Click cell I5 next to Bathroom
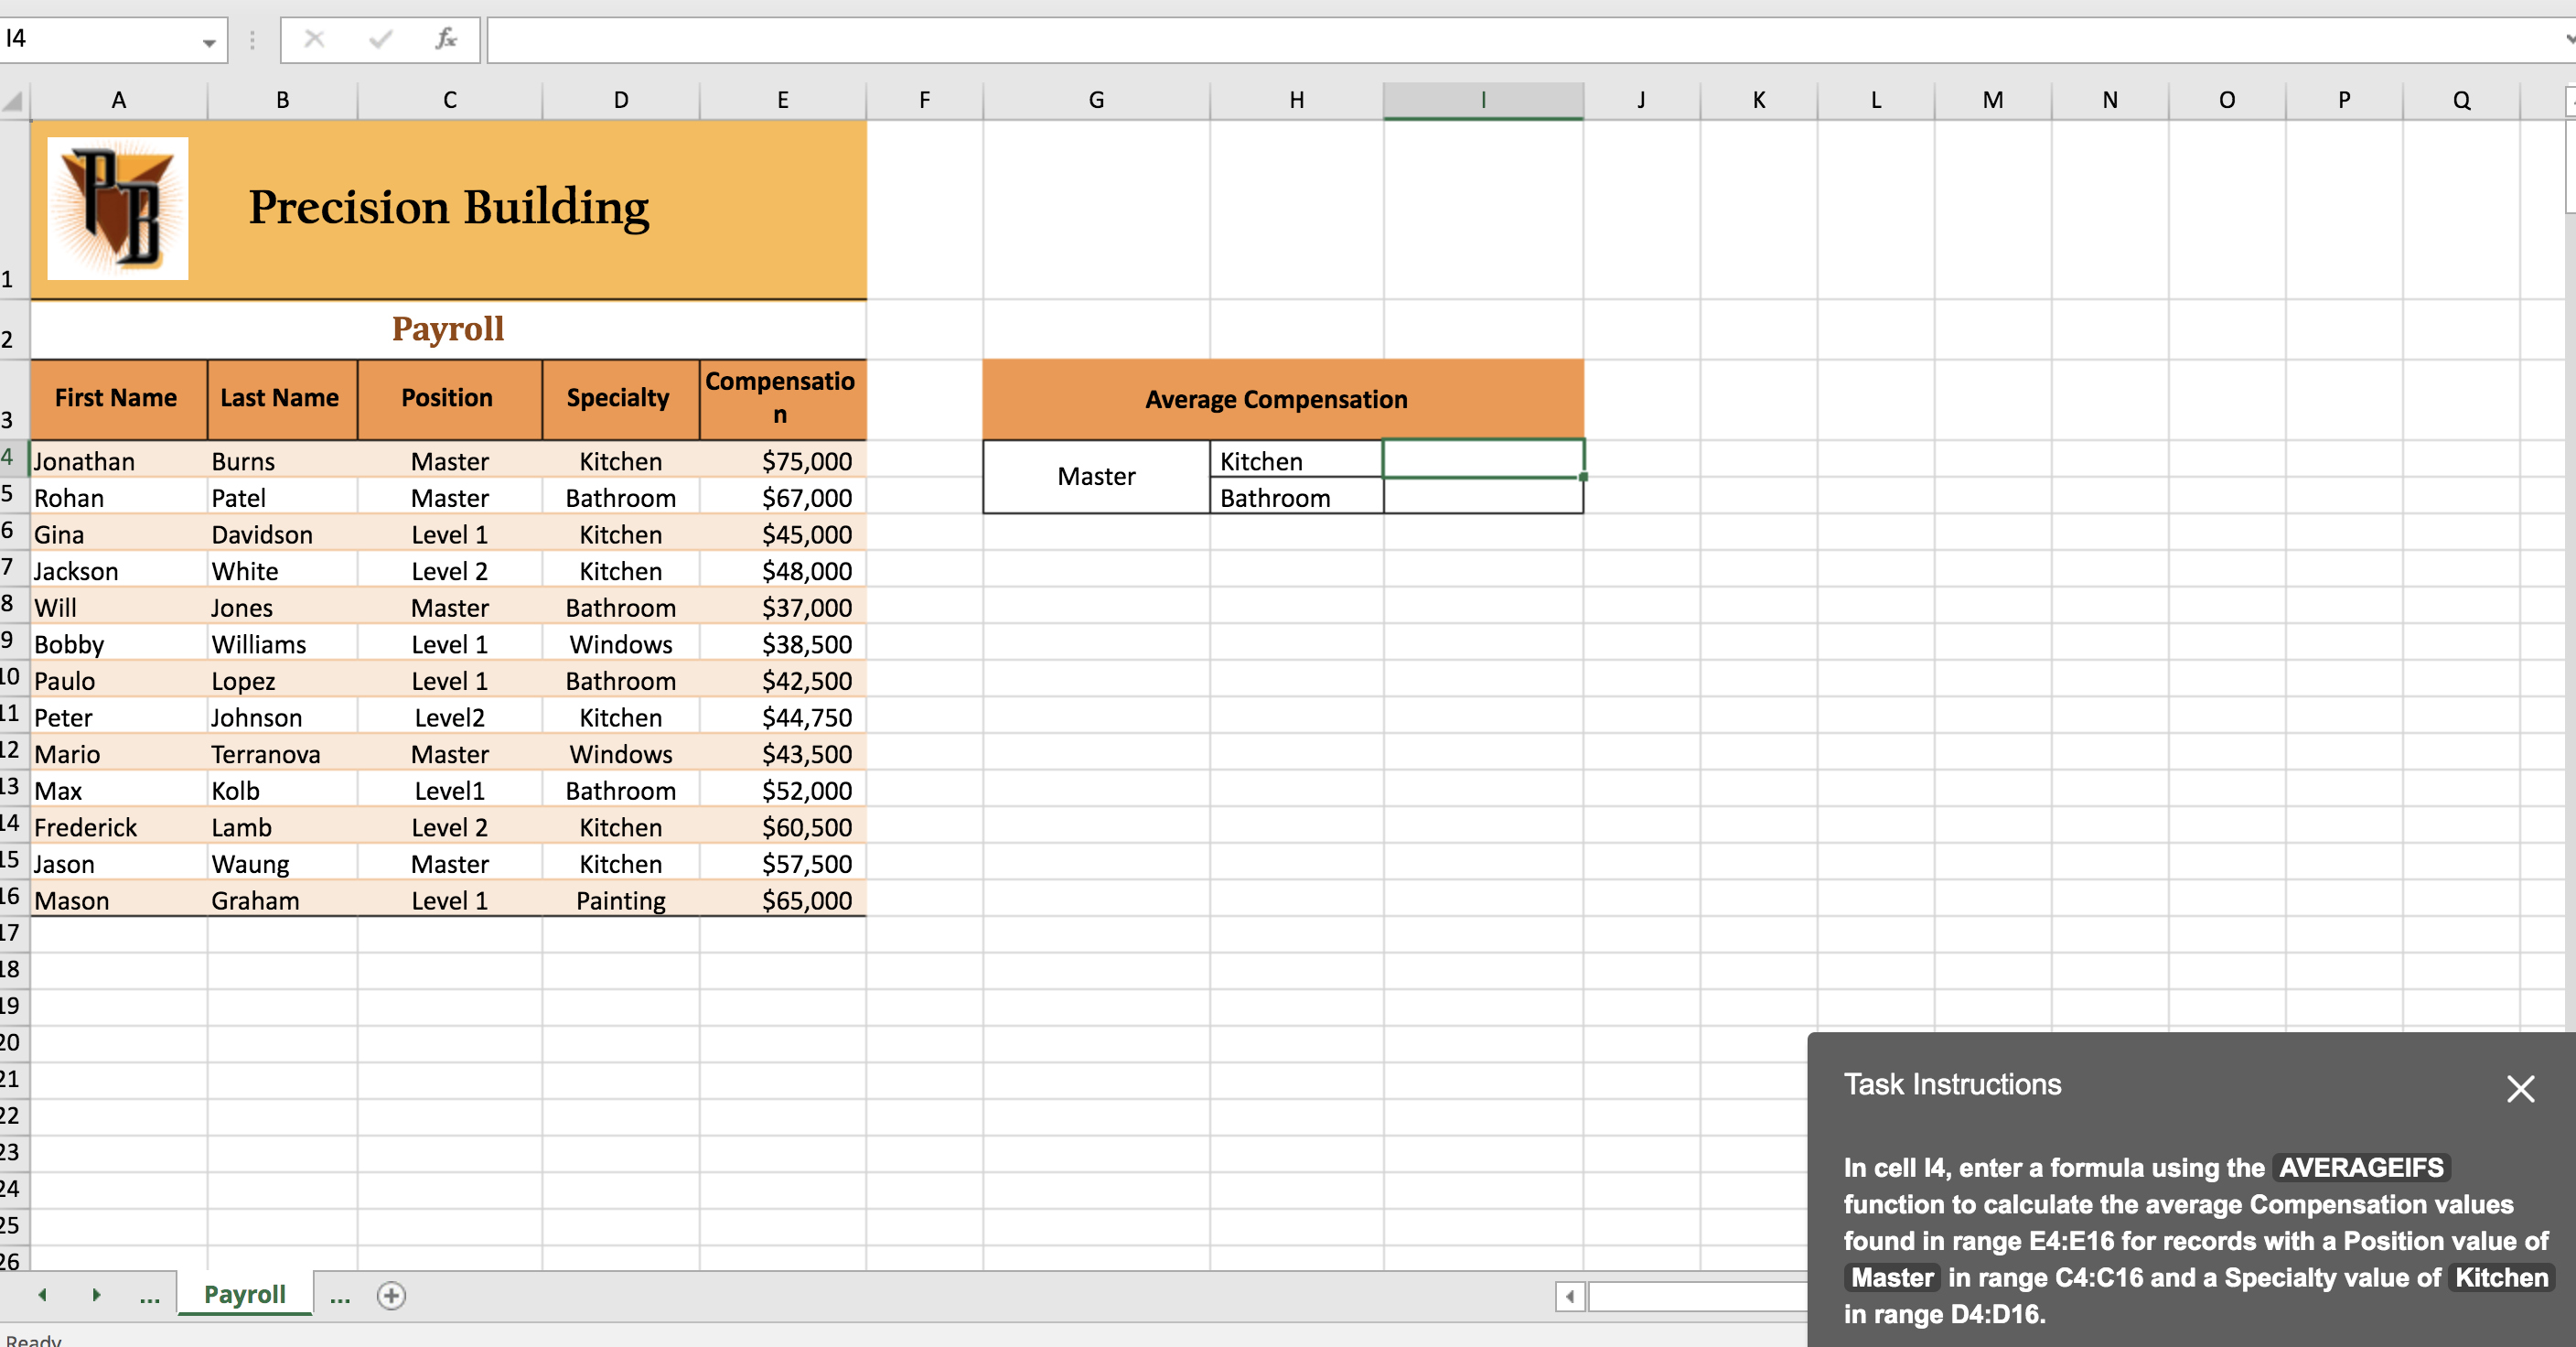2576x1347 pixels. point(1482,497)
